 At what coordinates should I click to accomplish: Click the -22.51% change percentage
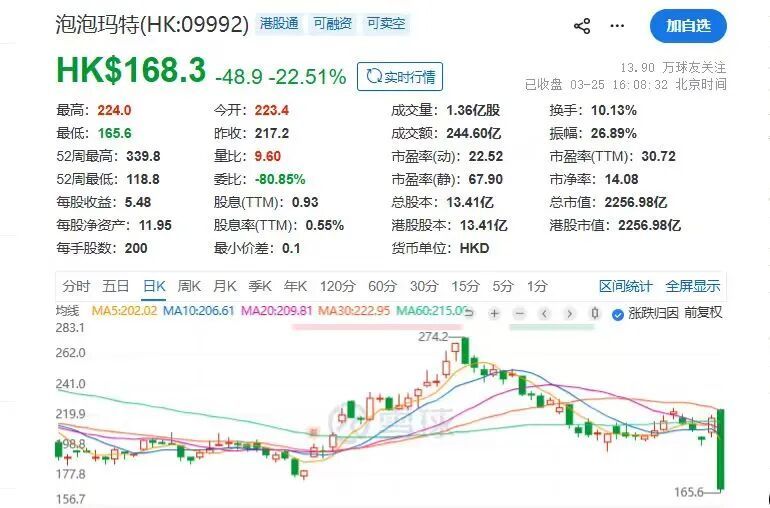click(309, 77)
